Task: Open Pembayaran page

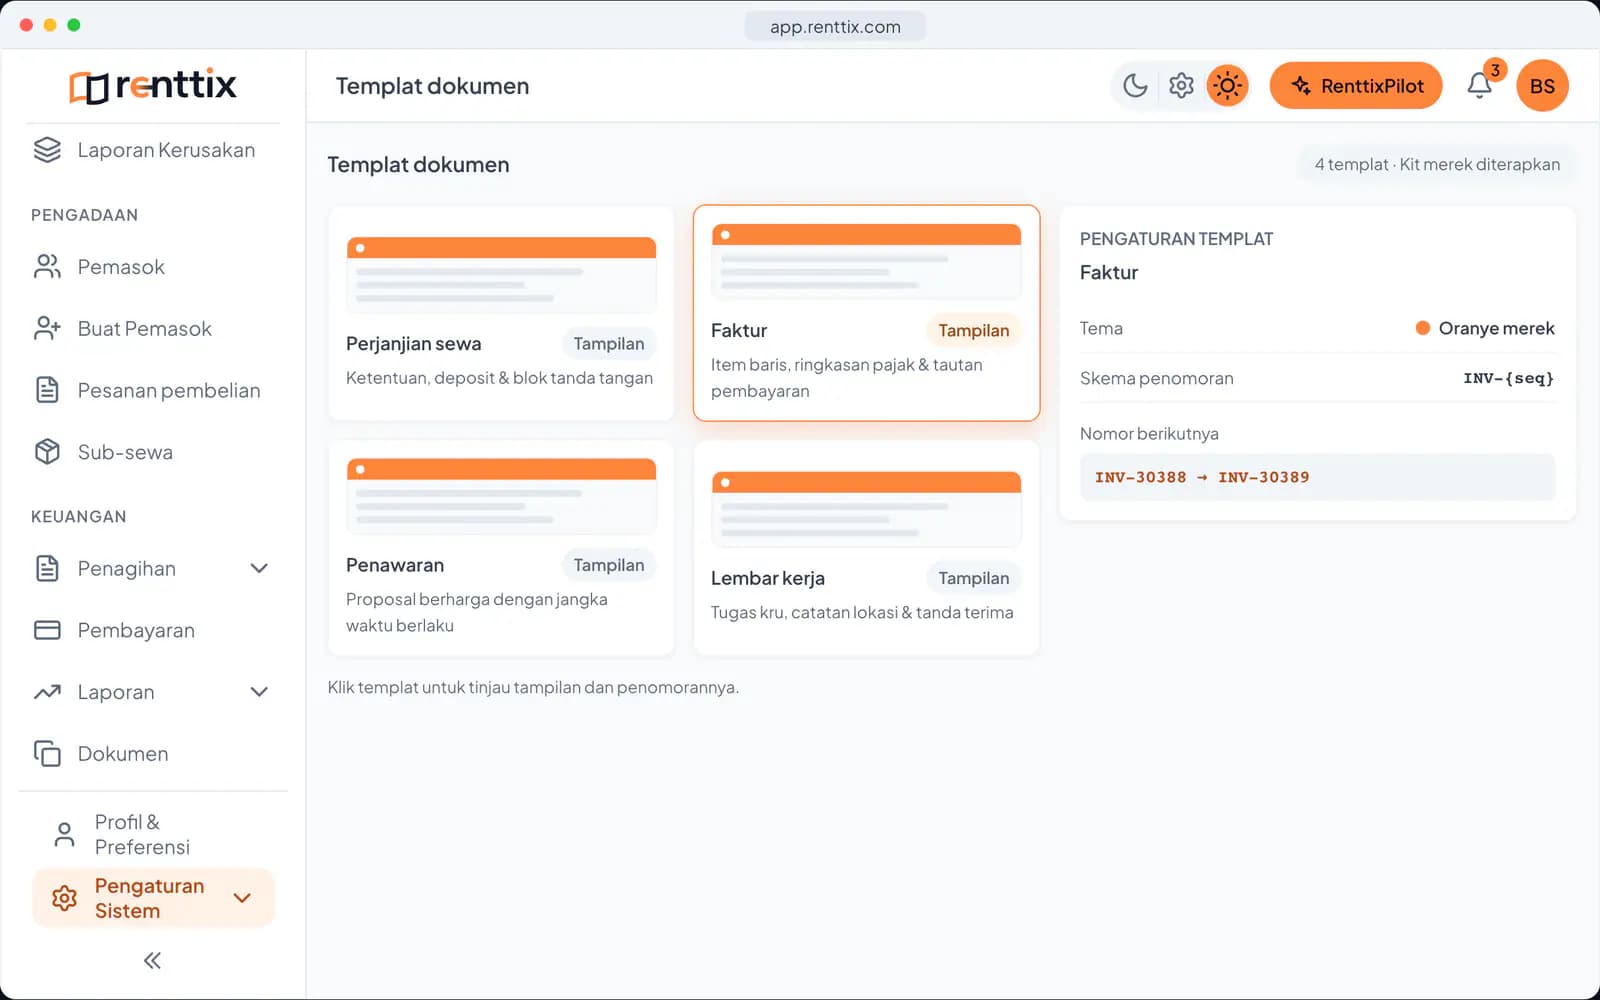Action: [152, 630]
